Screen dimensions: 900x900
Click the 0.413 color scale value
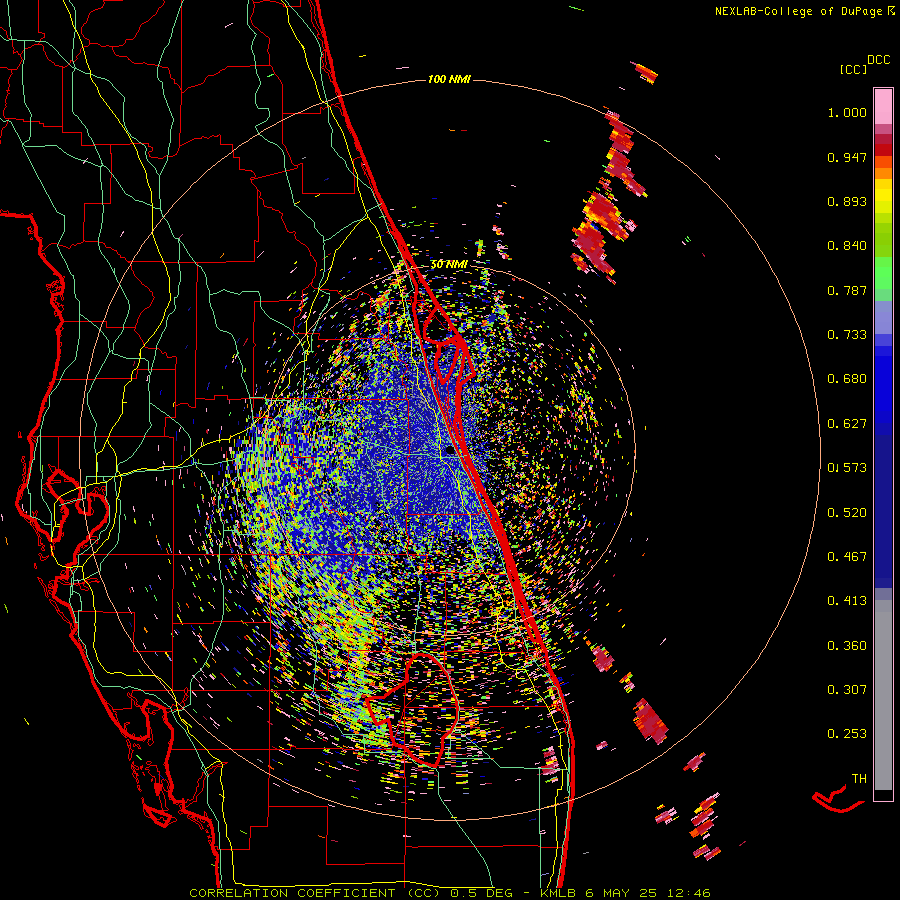pyautogui.click(x=847, y=601)
